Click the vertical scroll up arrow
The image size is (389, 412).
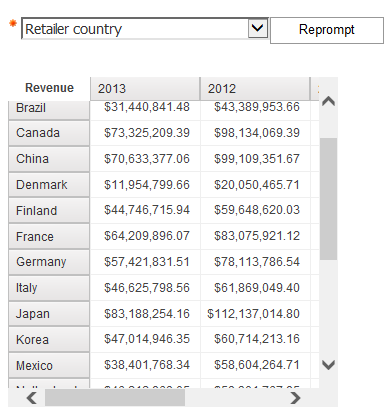point(329,101)
